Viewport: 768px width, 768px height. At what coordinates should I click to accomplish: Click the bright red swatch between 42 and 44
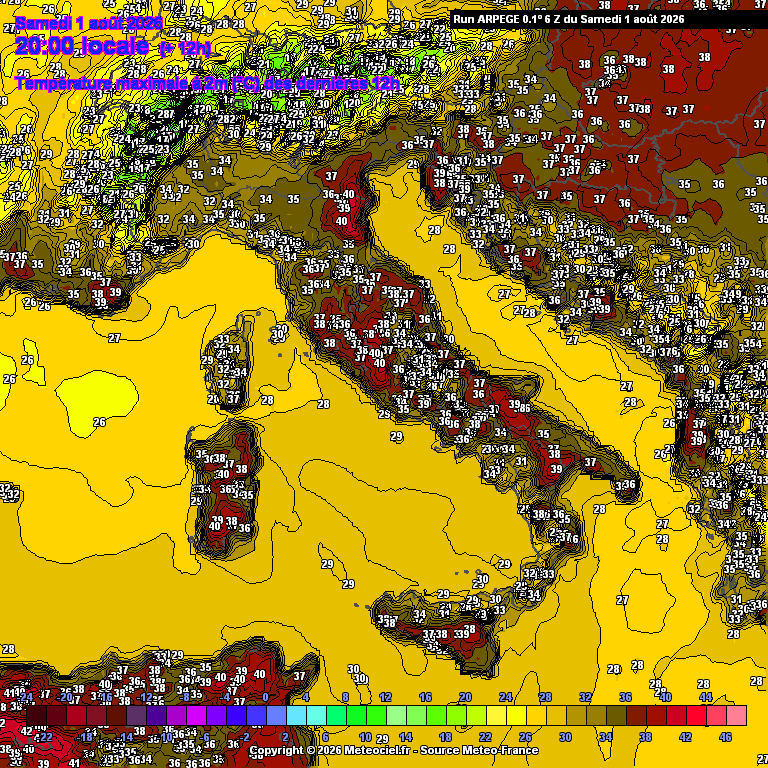point(696,716)
